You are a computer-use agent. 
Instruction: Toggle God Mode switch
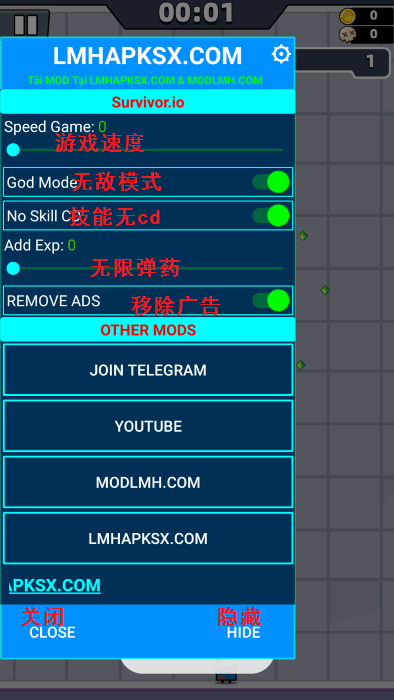tap(271, 182)
